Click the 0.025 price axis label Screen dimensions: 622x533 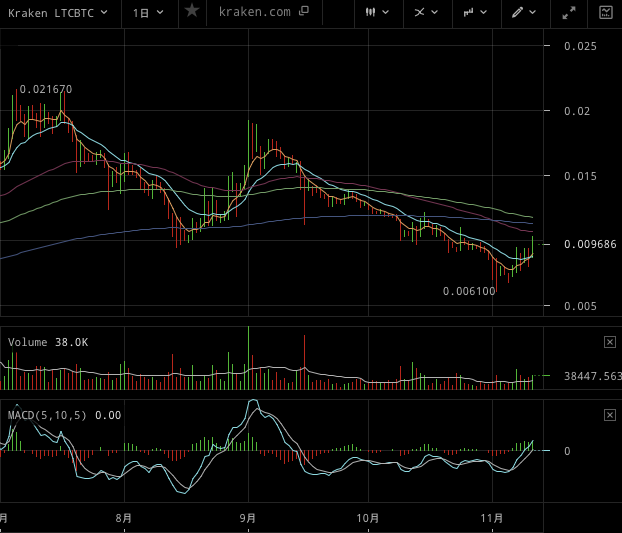(580, 46)
